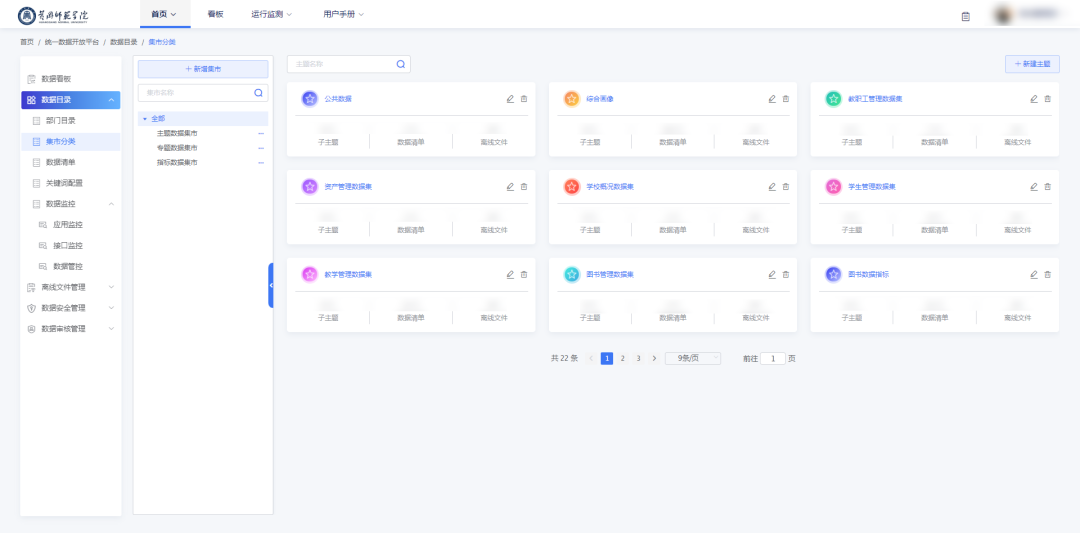
Task: Open the 运行监测 top menu
Action: (x=271, y=14)
